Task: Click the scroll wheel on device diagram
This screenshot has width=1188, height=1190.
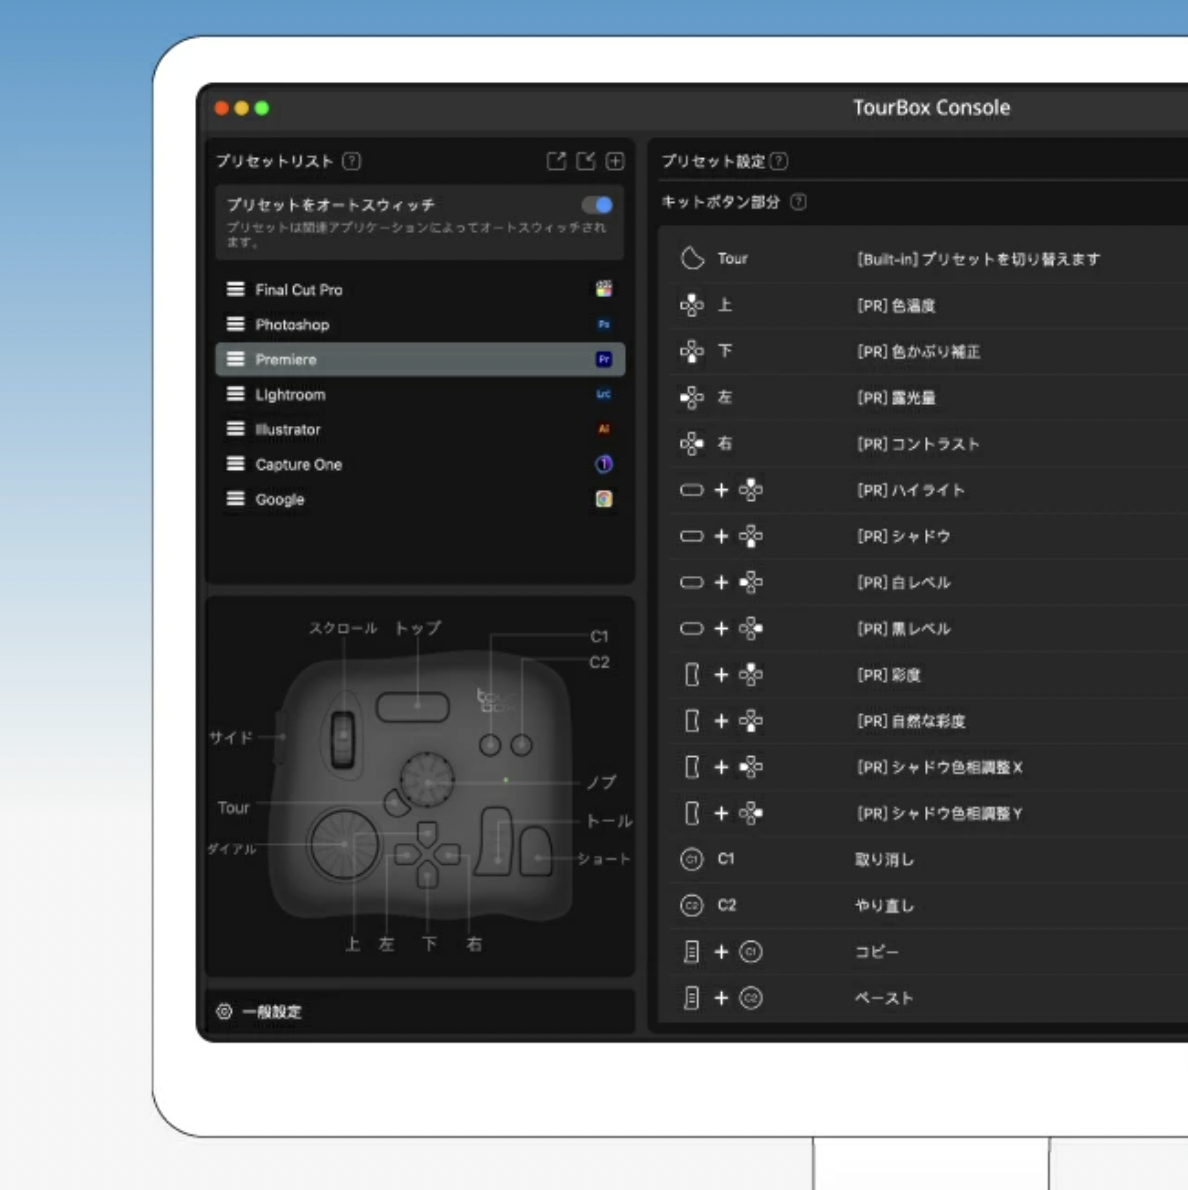Action: [x=342, y=738]
